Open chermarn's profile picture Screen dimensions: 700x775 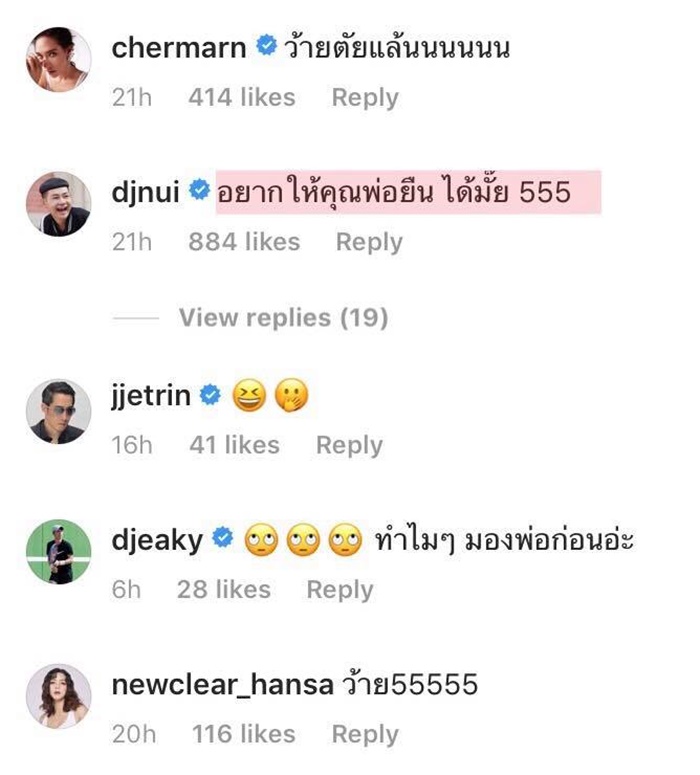pos(58,59)
